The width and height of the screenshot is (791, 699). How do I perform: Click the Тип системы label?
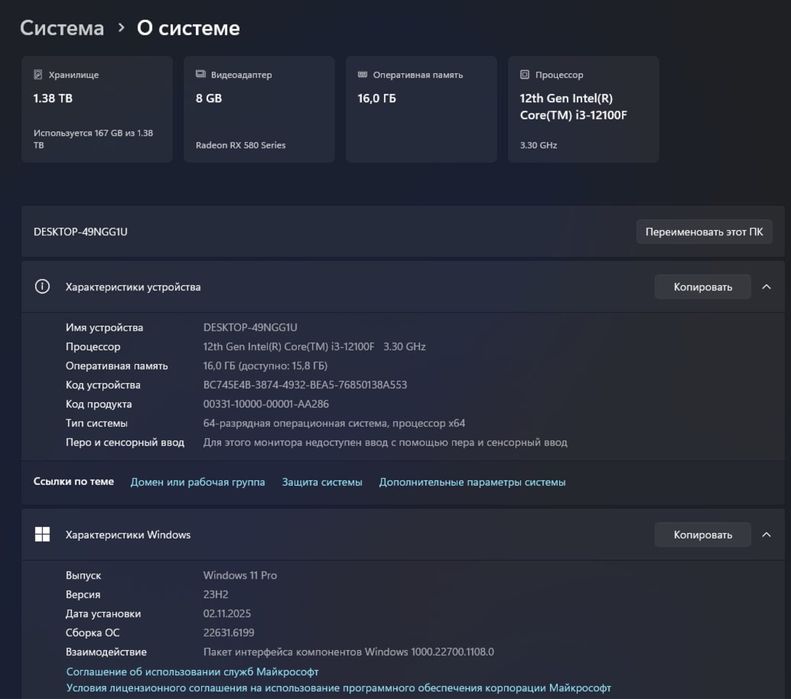point(96,423)
